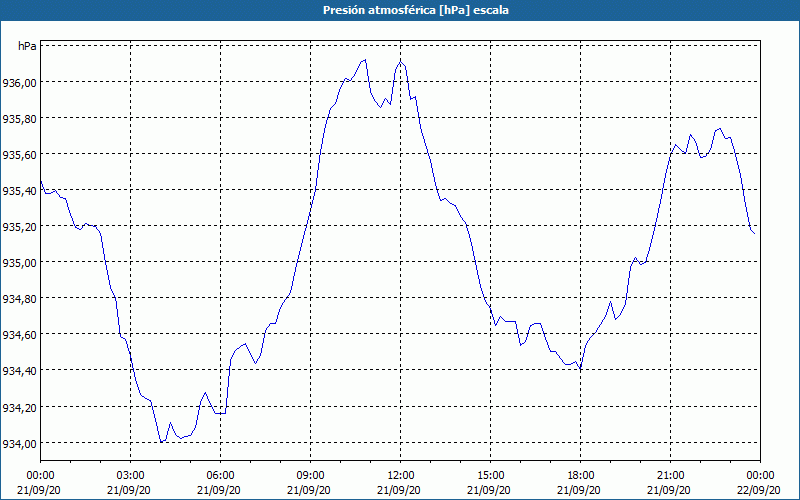Viewport: 800px width, 500px height.
Task: Select the 03:00 time axis marker
Action: [x=131, y=476]
